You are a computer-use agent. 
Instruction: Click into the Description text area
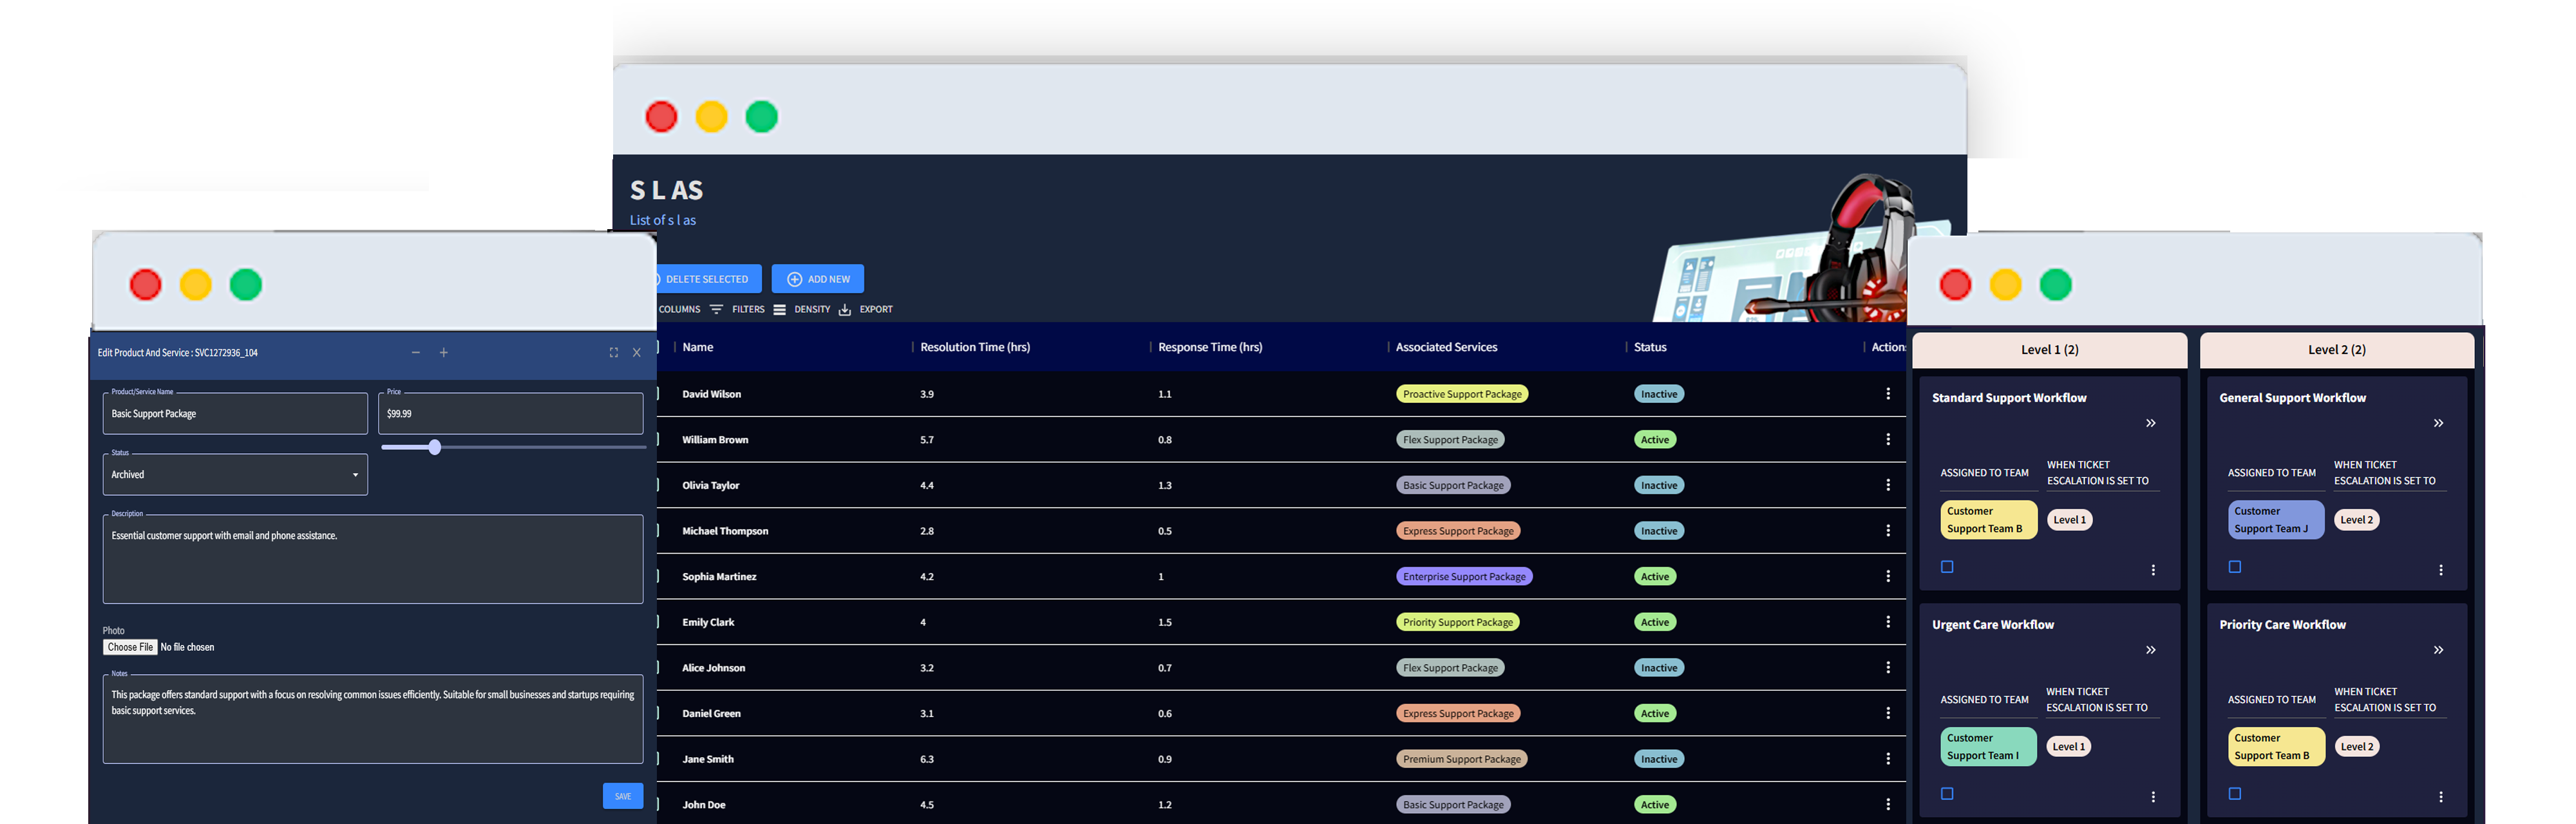(x=373, y=559)
